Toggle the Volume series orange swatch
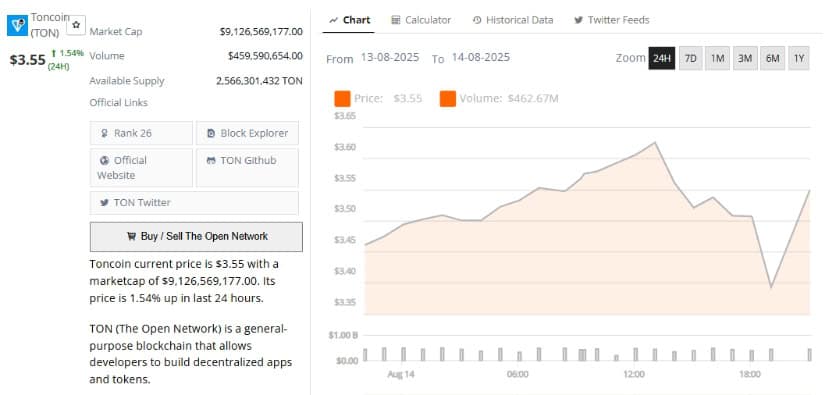This screenshot has width=825, height=395. pos(448,98)
